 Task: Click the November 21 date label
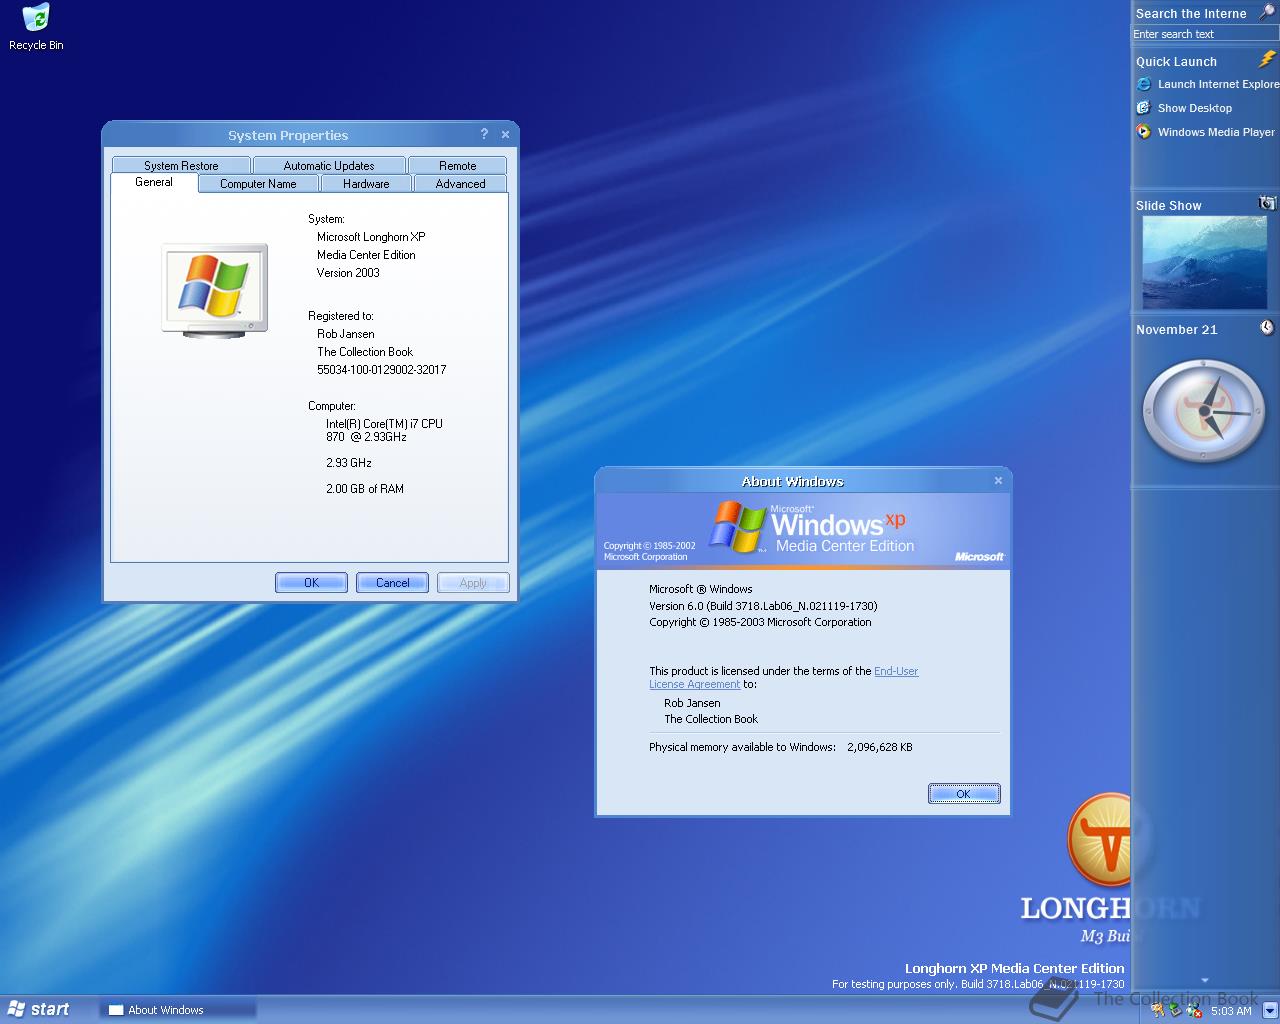tap(1177, 329)
